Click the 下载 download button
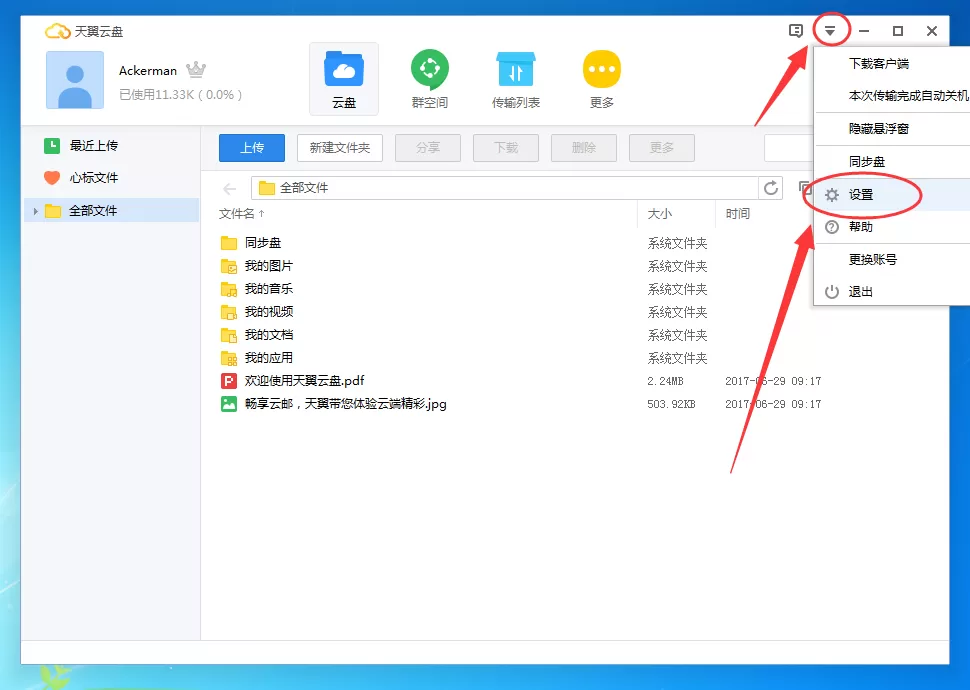This screenshot has height=690, width=970. (506, 148)
